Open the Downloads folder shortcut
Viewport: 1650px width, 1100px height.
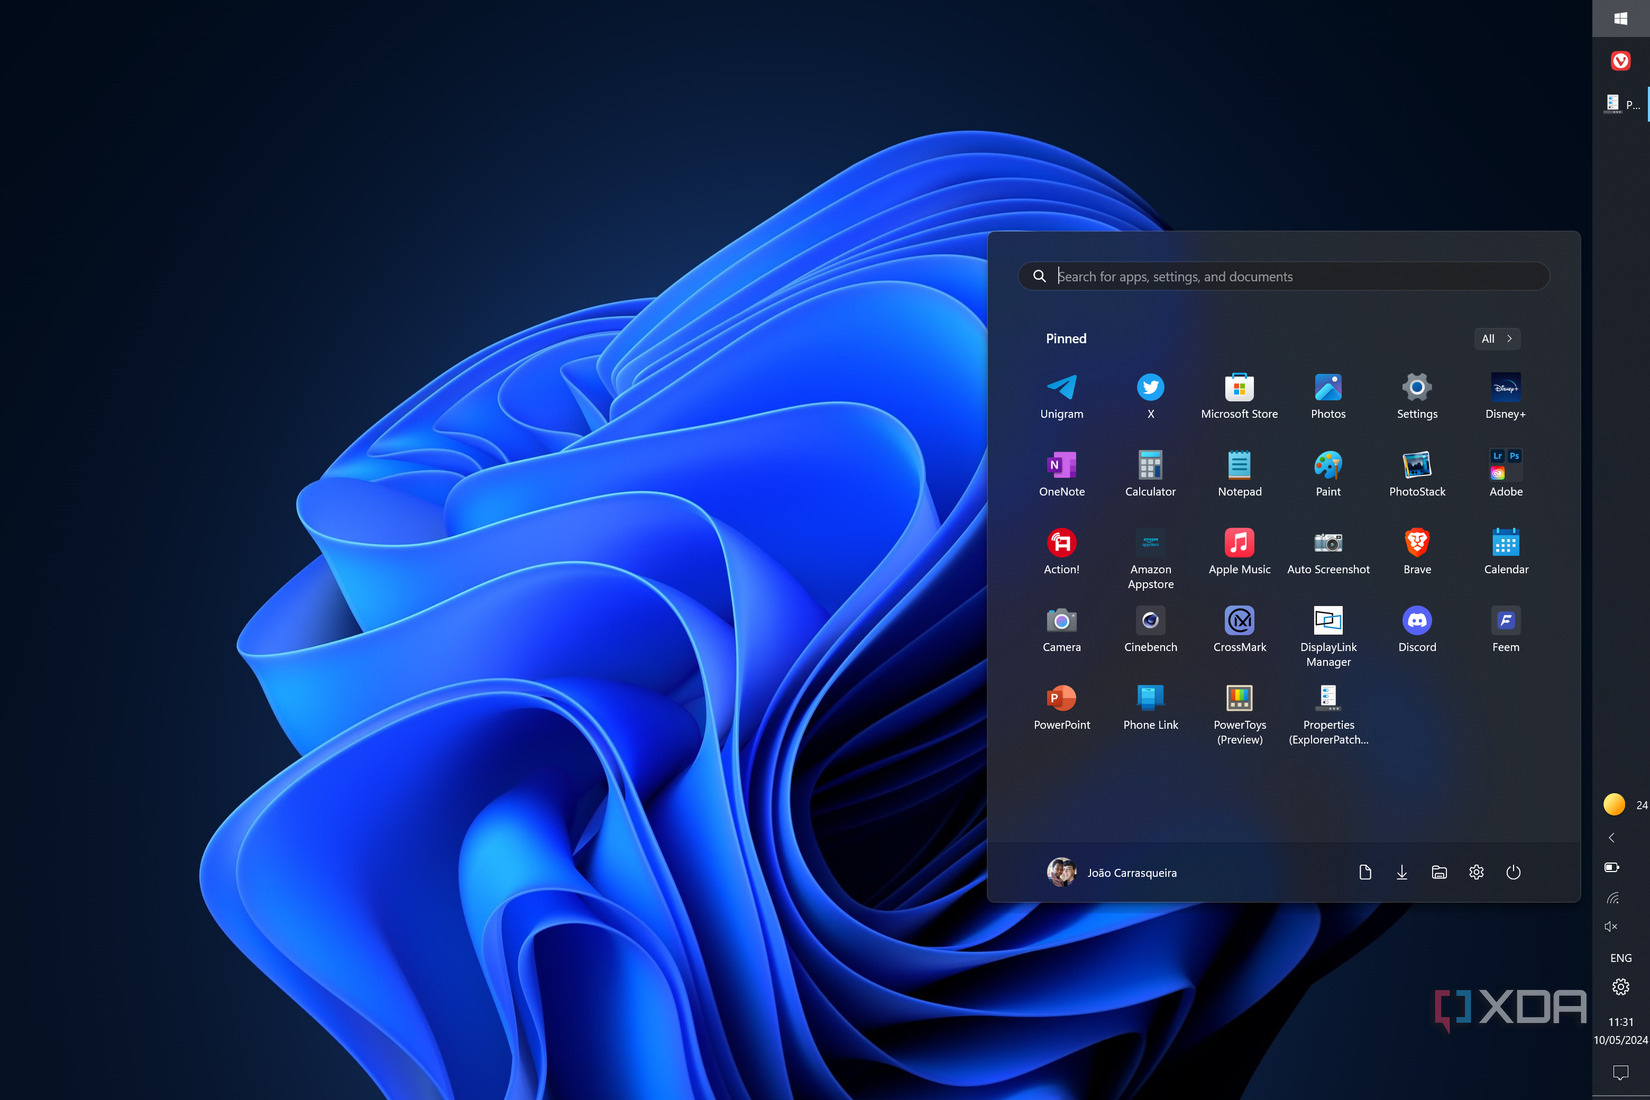1402,872
